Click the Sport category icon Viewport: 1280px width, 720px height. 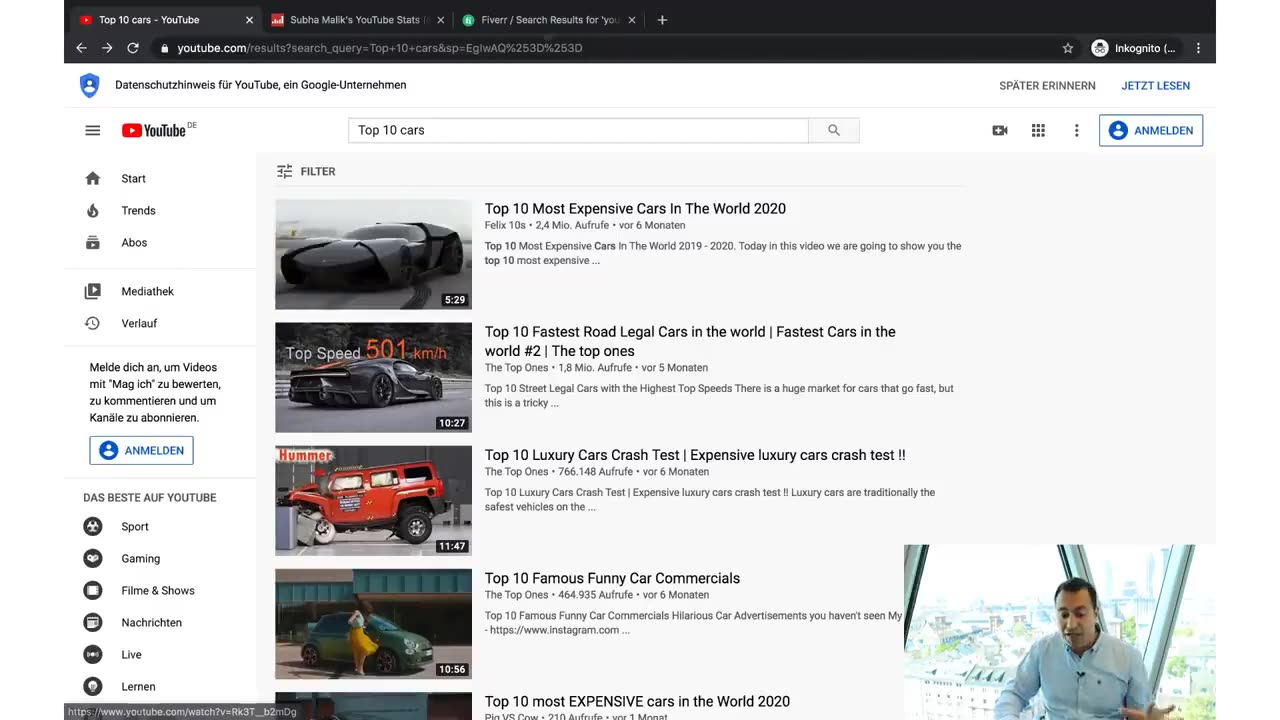click(93, 526)
